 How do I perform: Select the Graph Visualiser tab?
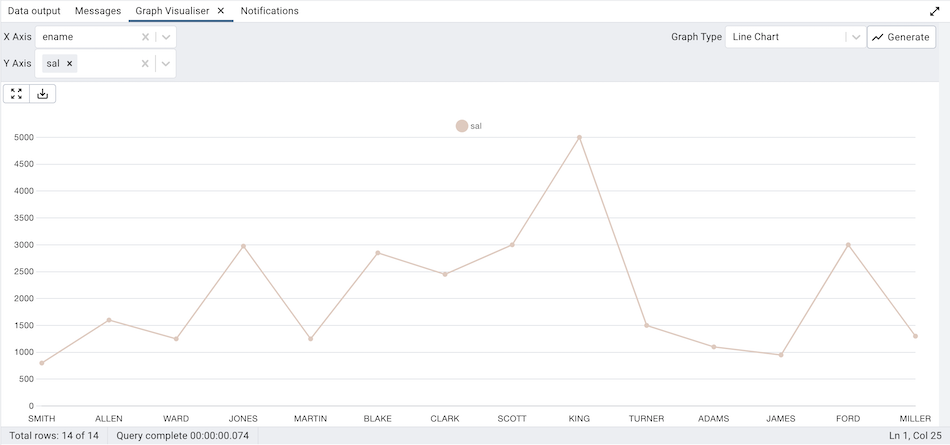pos(173,11)
